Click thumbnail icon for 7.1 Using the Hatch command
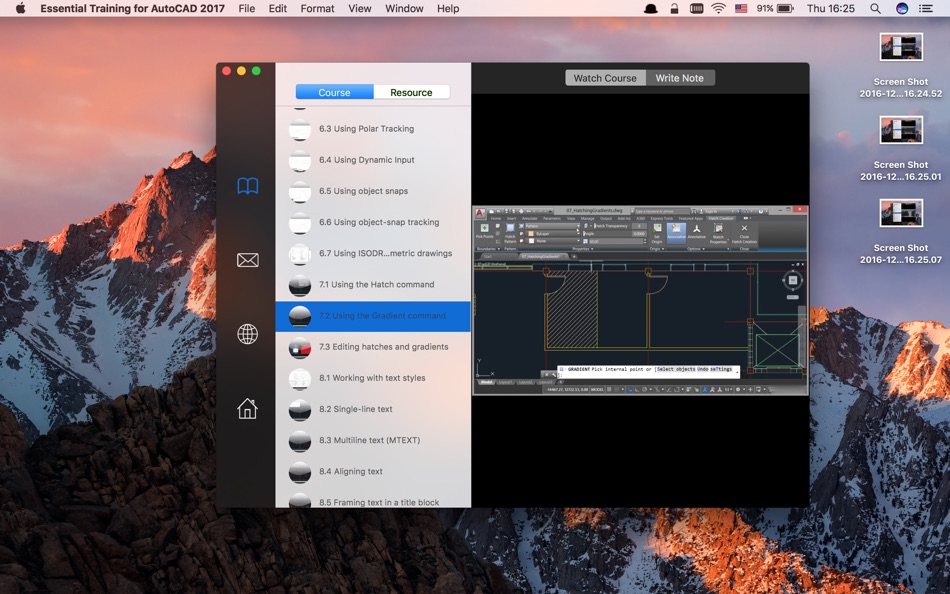 [x=299, y=285]
